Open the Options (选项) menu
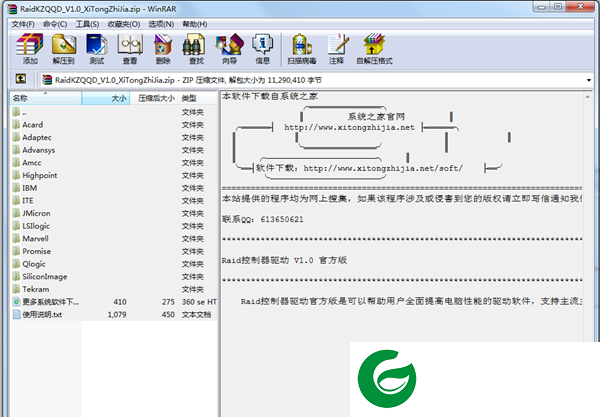Screen dimensions: 600x417 (161, 24)
